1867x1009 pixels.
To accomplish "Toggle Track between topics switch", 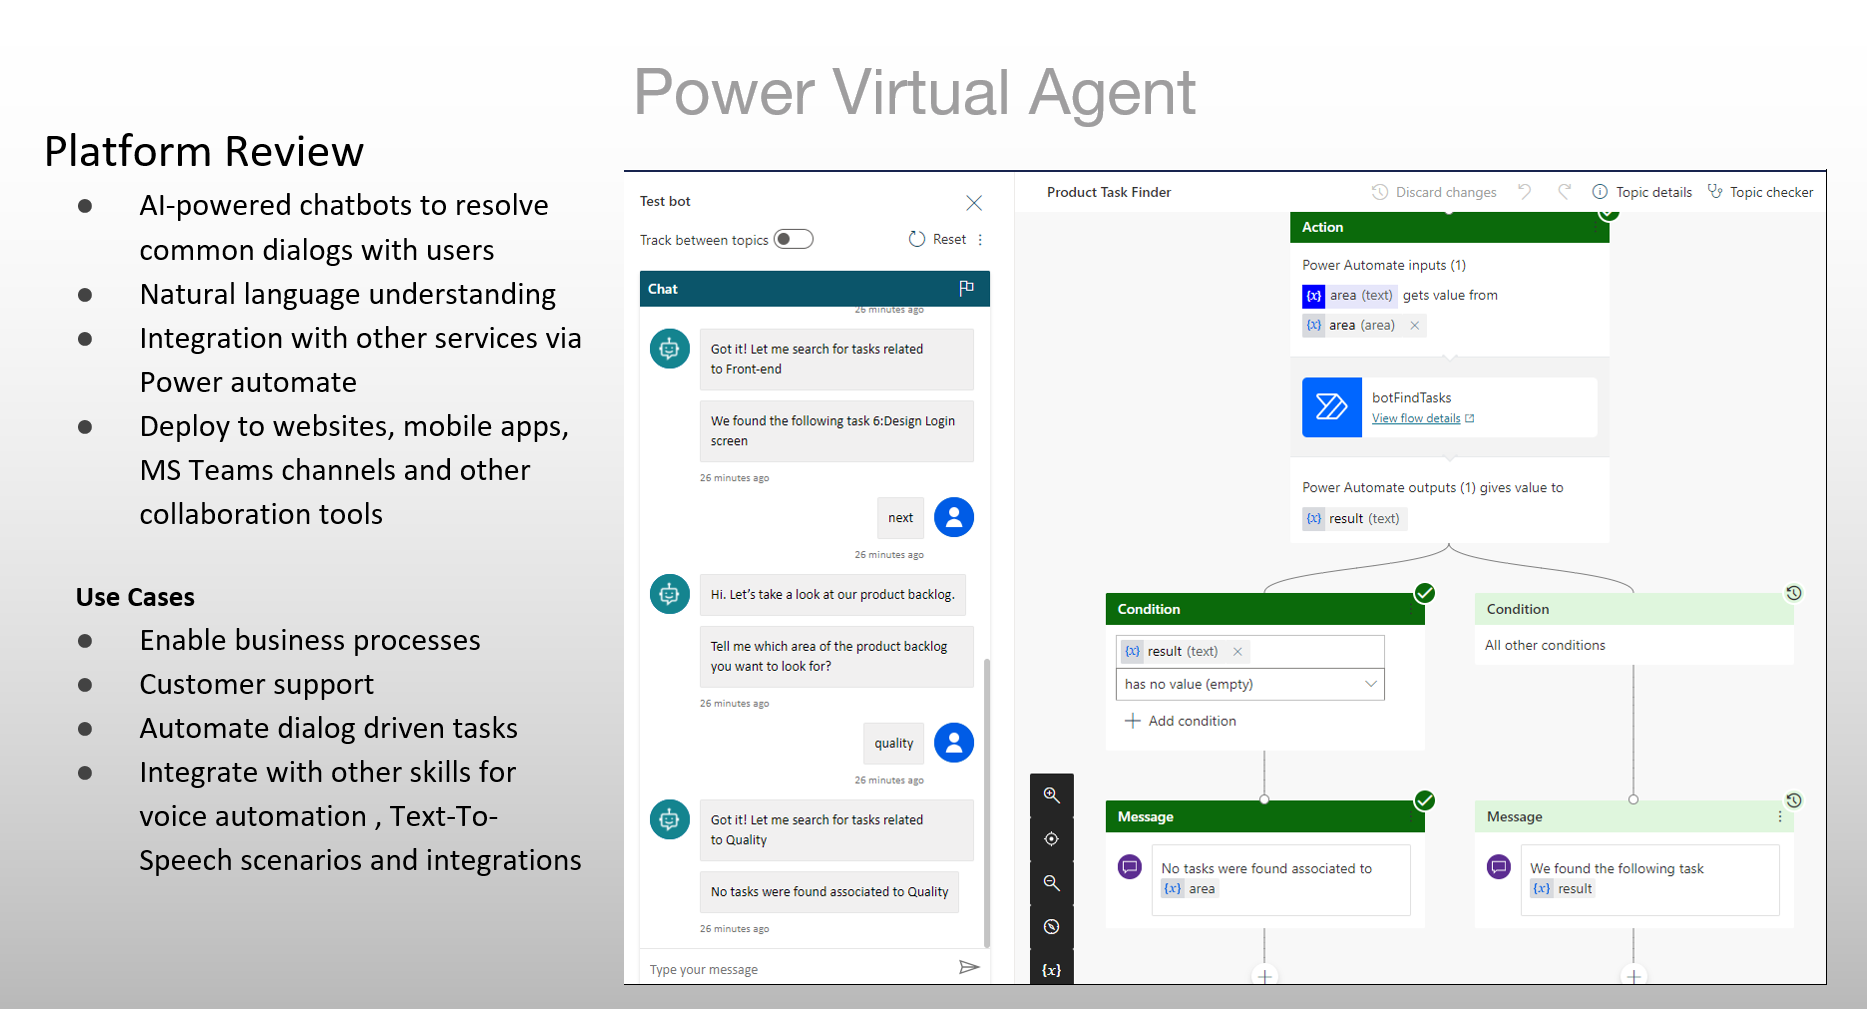I will (794, 239).
